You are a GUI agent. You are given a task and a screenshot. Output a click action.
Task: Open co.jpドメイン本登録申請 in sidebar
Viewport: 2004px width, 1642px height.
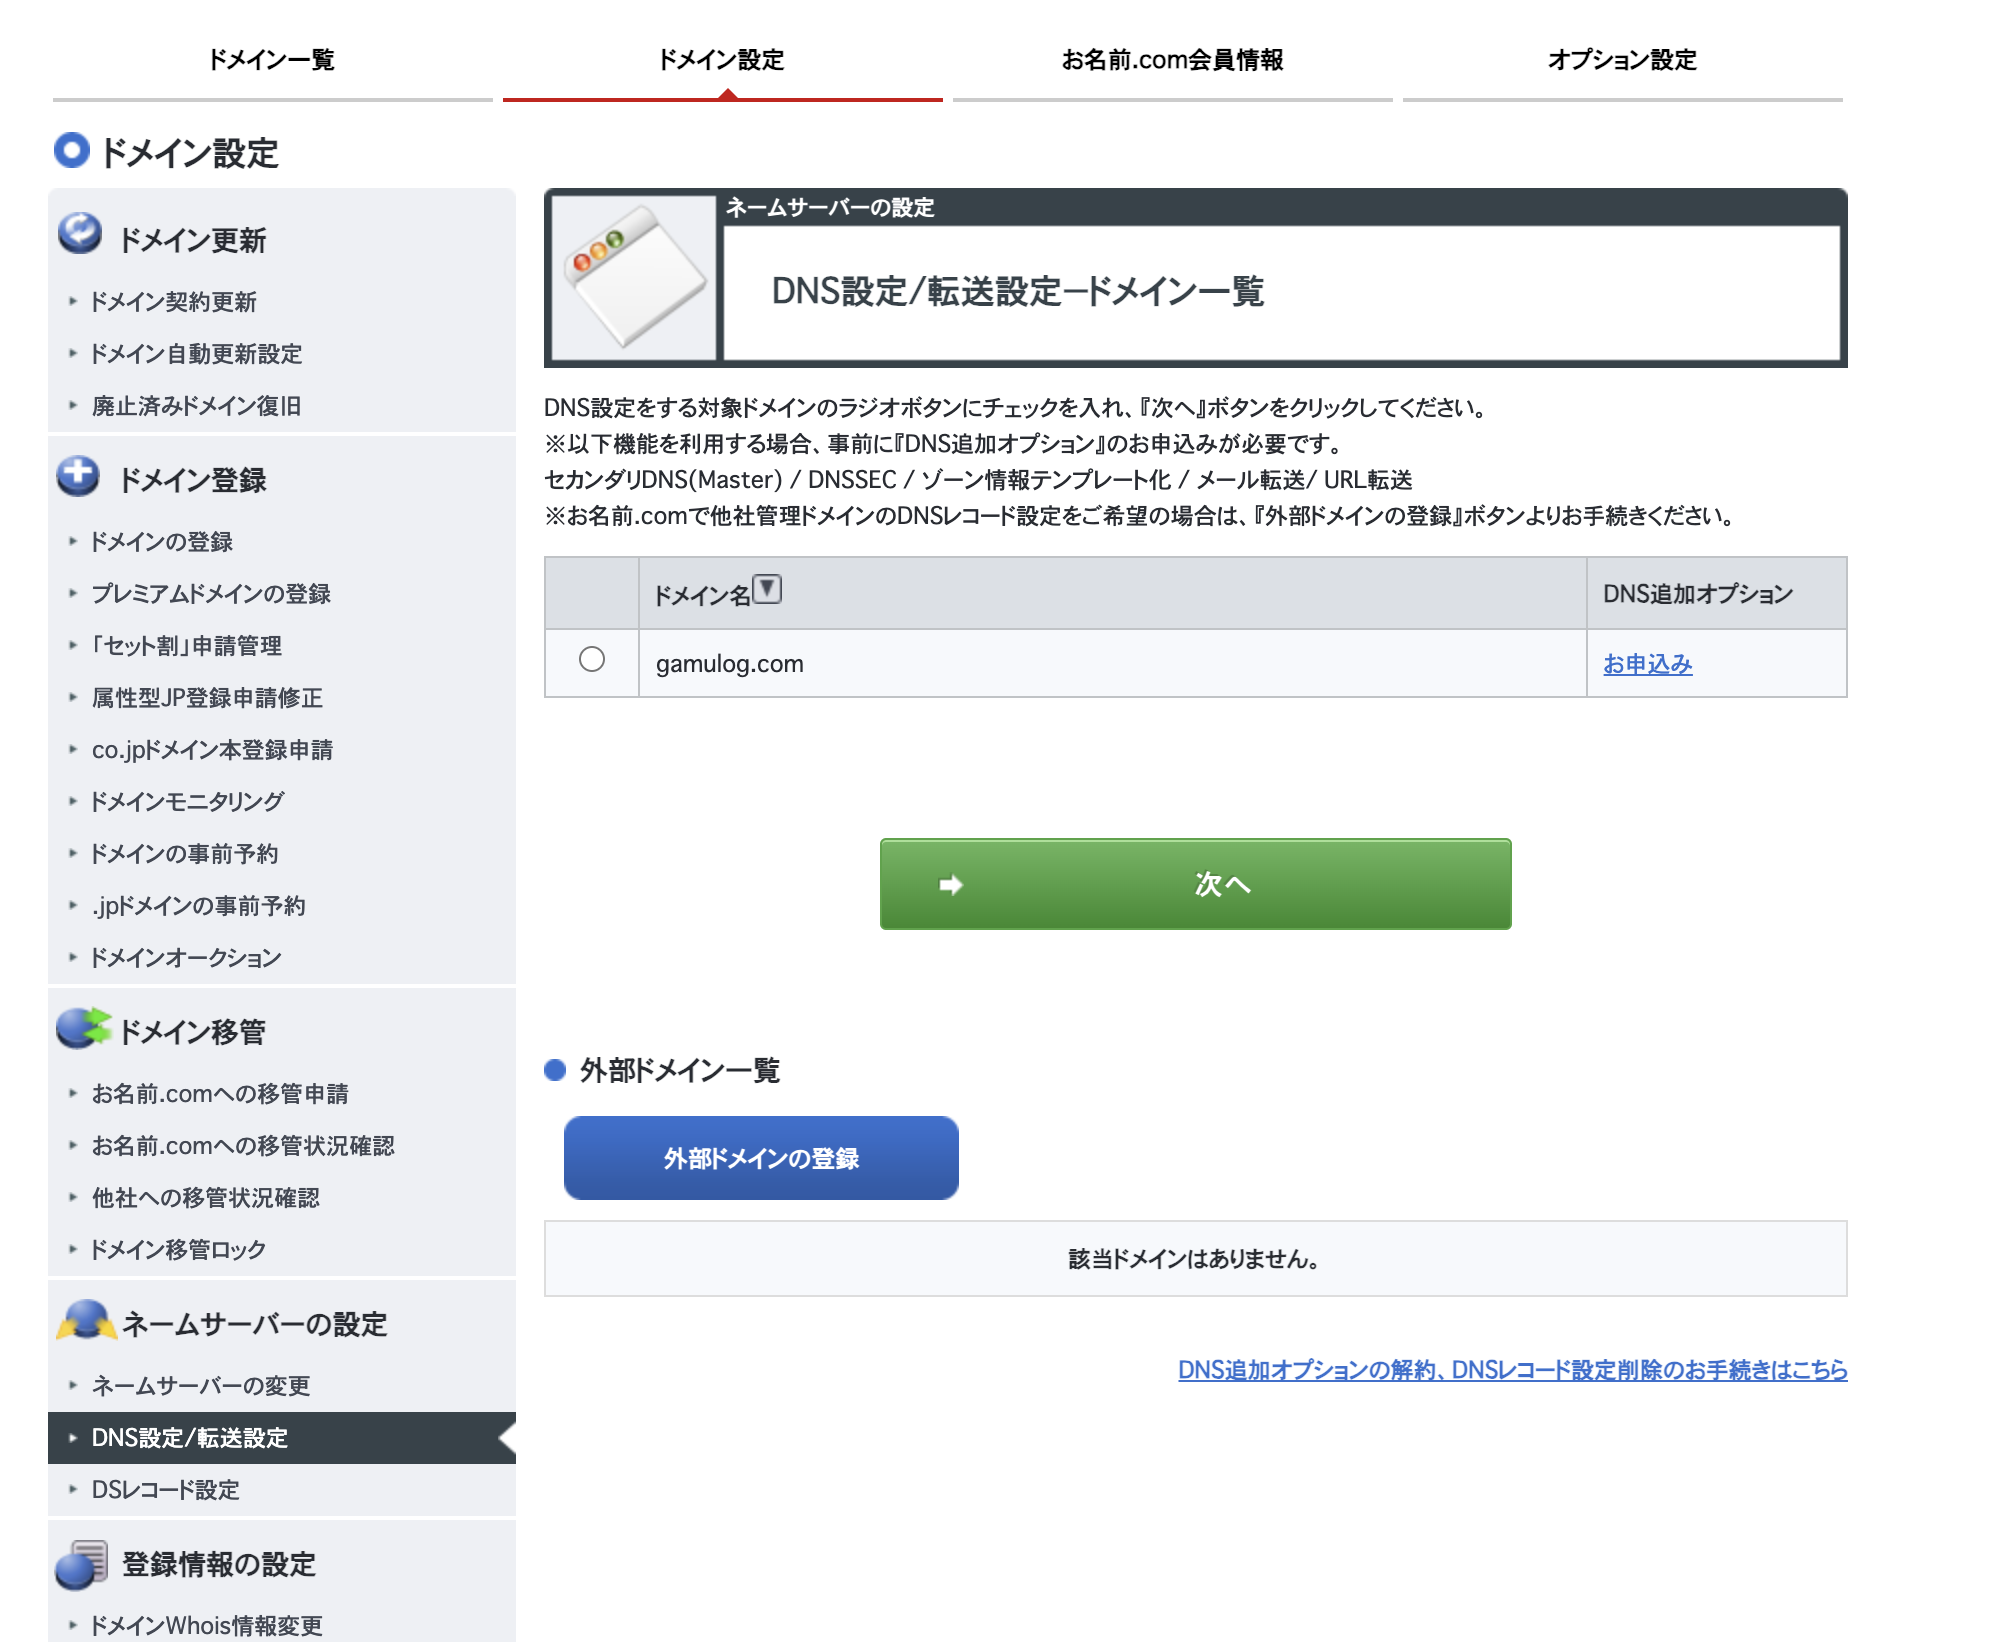coord(212,750)
